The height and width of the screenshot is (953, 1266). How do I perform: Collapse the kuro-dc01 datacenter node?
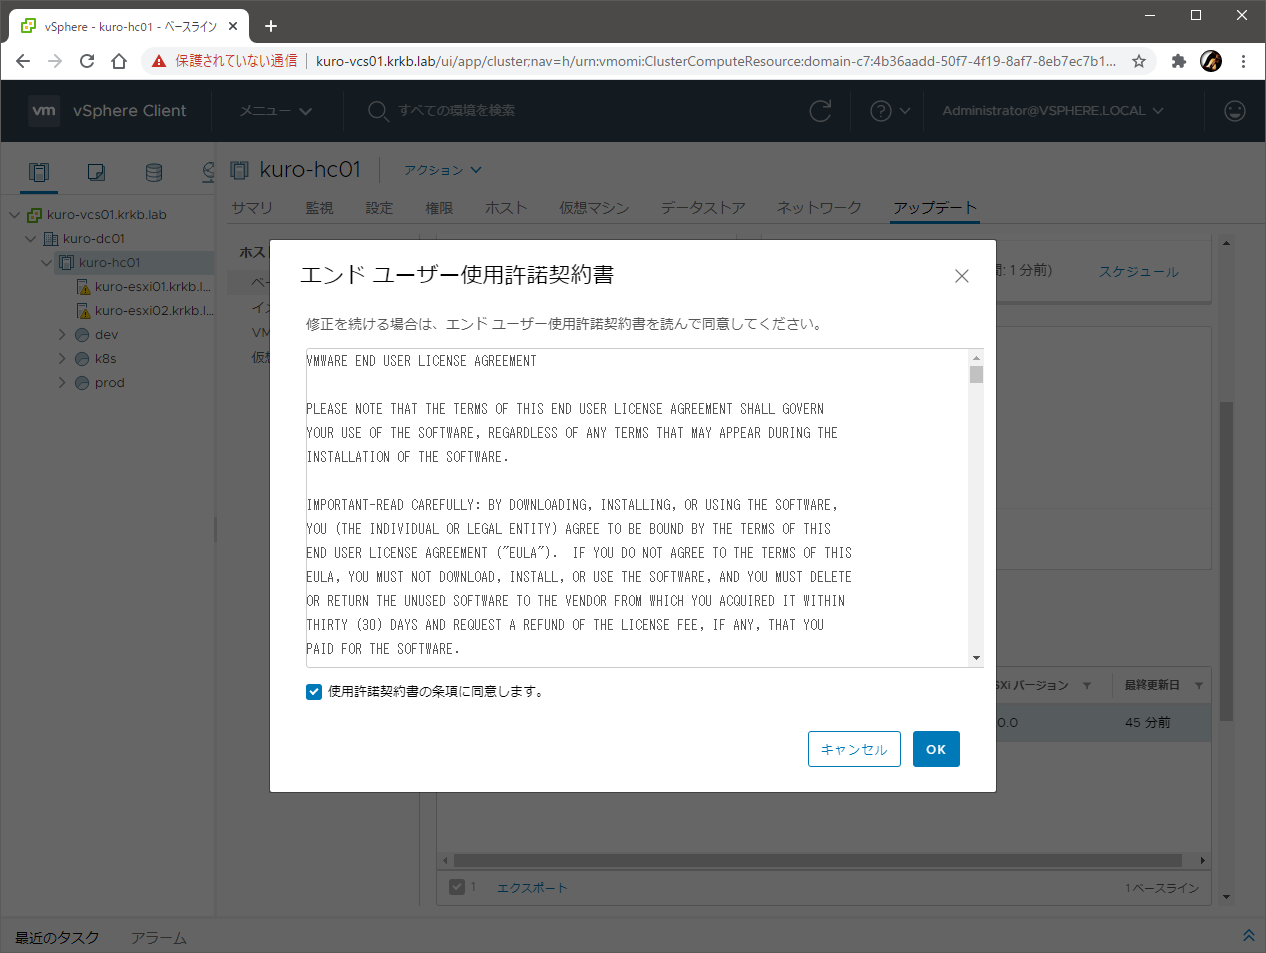tap(31, 239)
